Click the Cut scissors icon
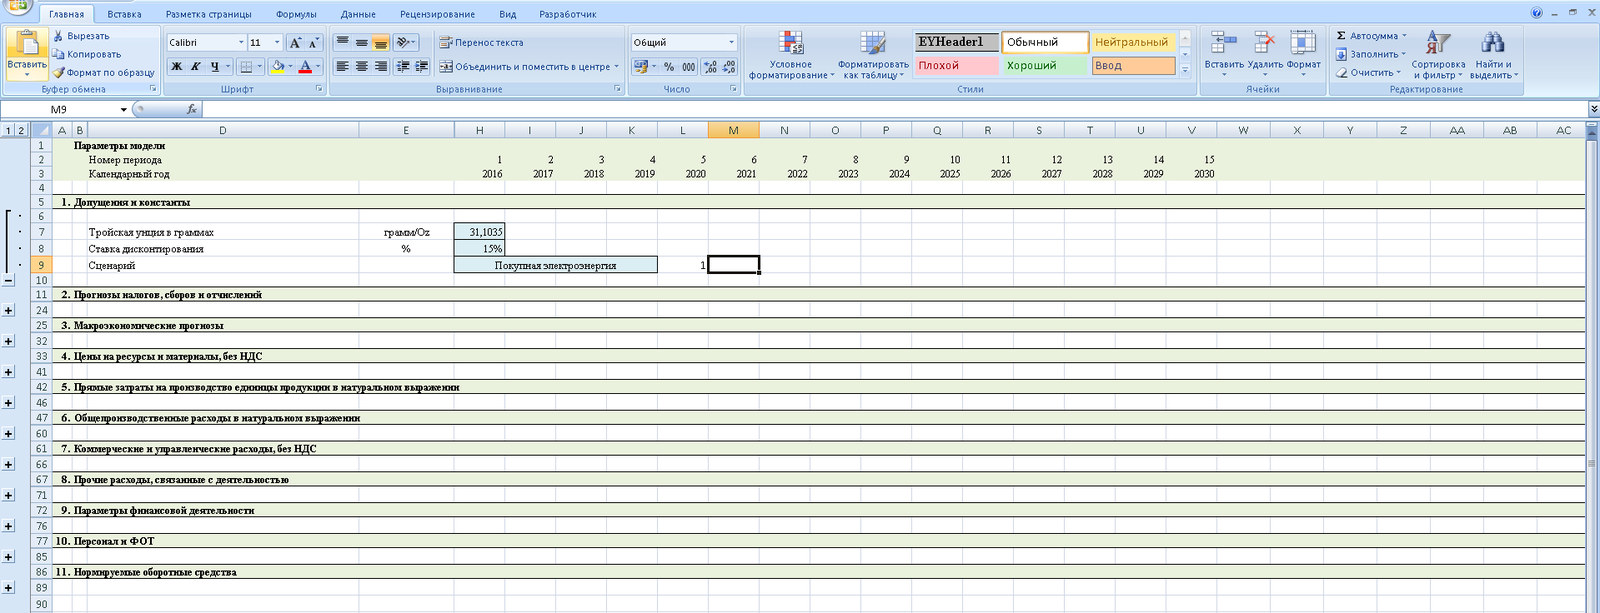 59,36
